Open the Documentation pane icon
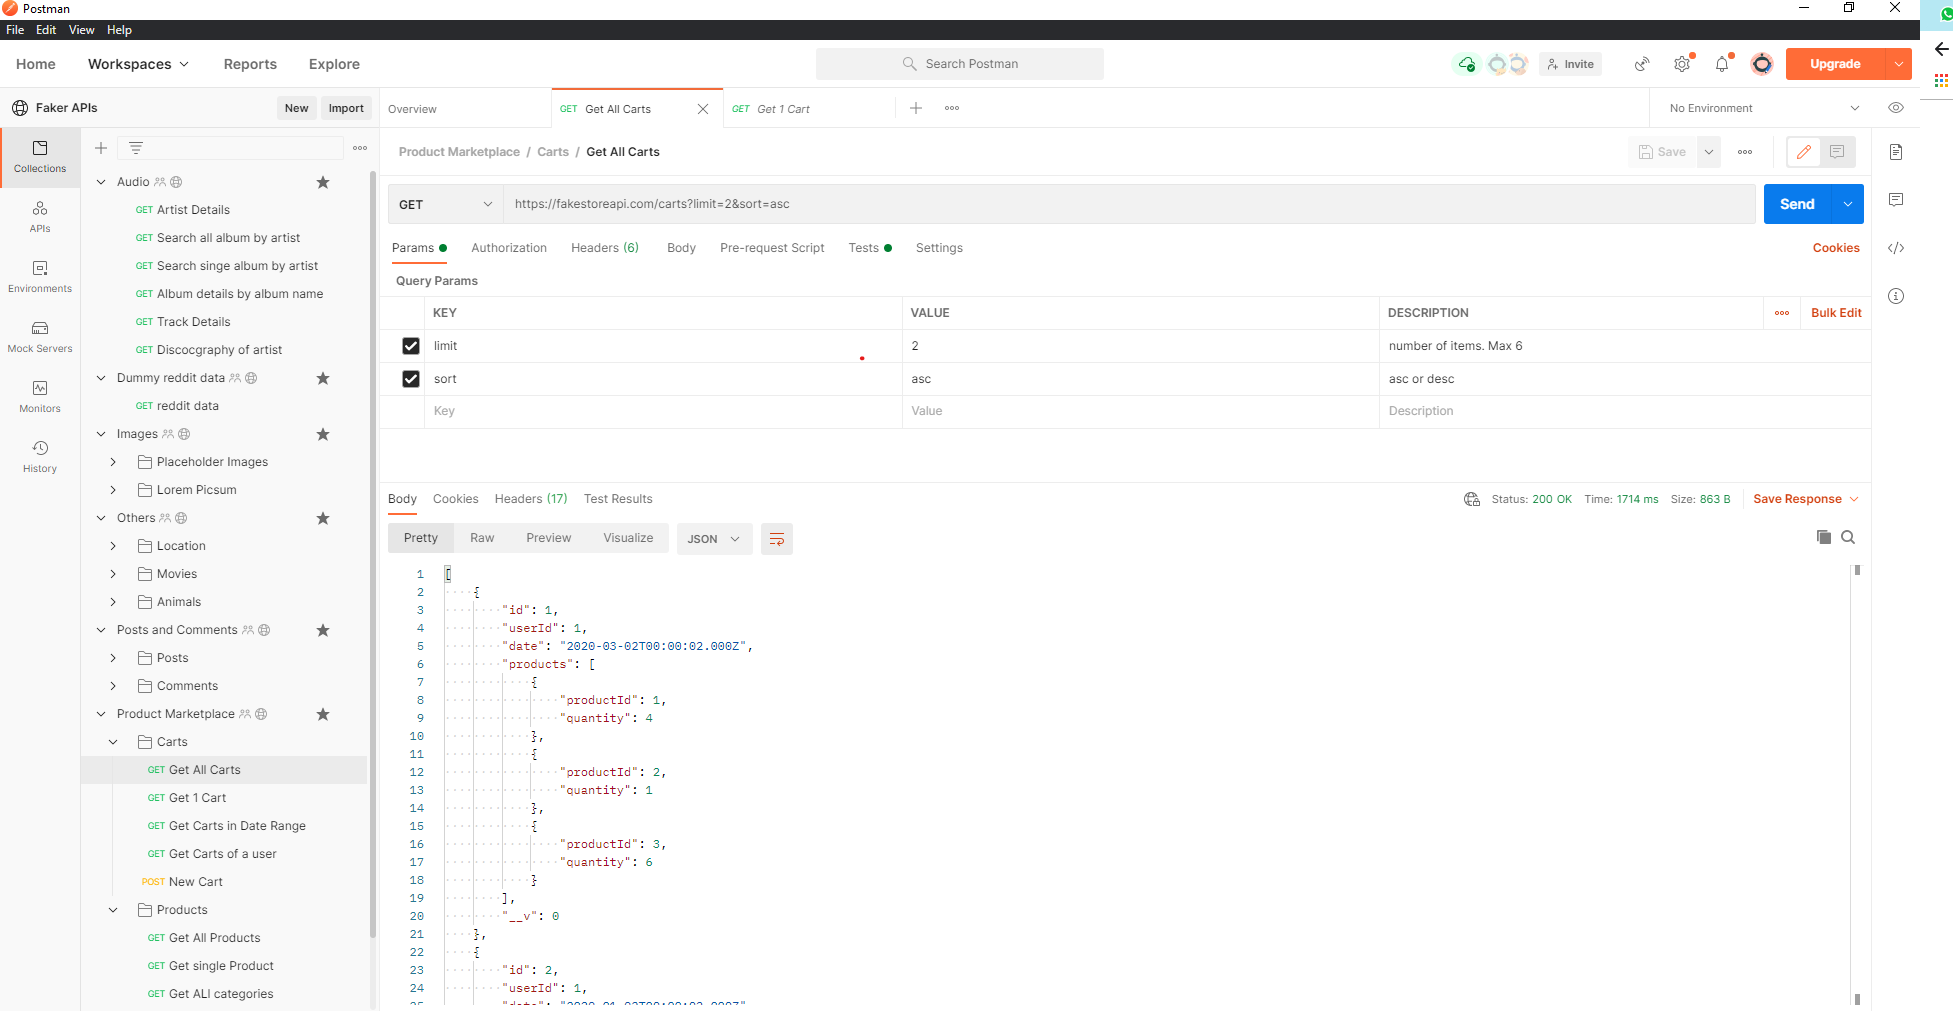Image resolution: width=1953 pixels, height=1011 pixels. tap(1896, 152)
